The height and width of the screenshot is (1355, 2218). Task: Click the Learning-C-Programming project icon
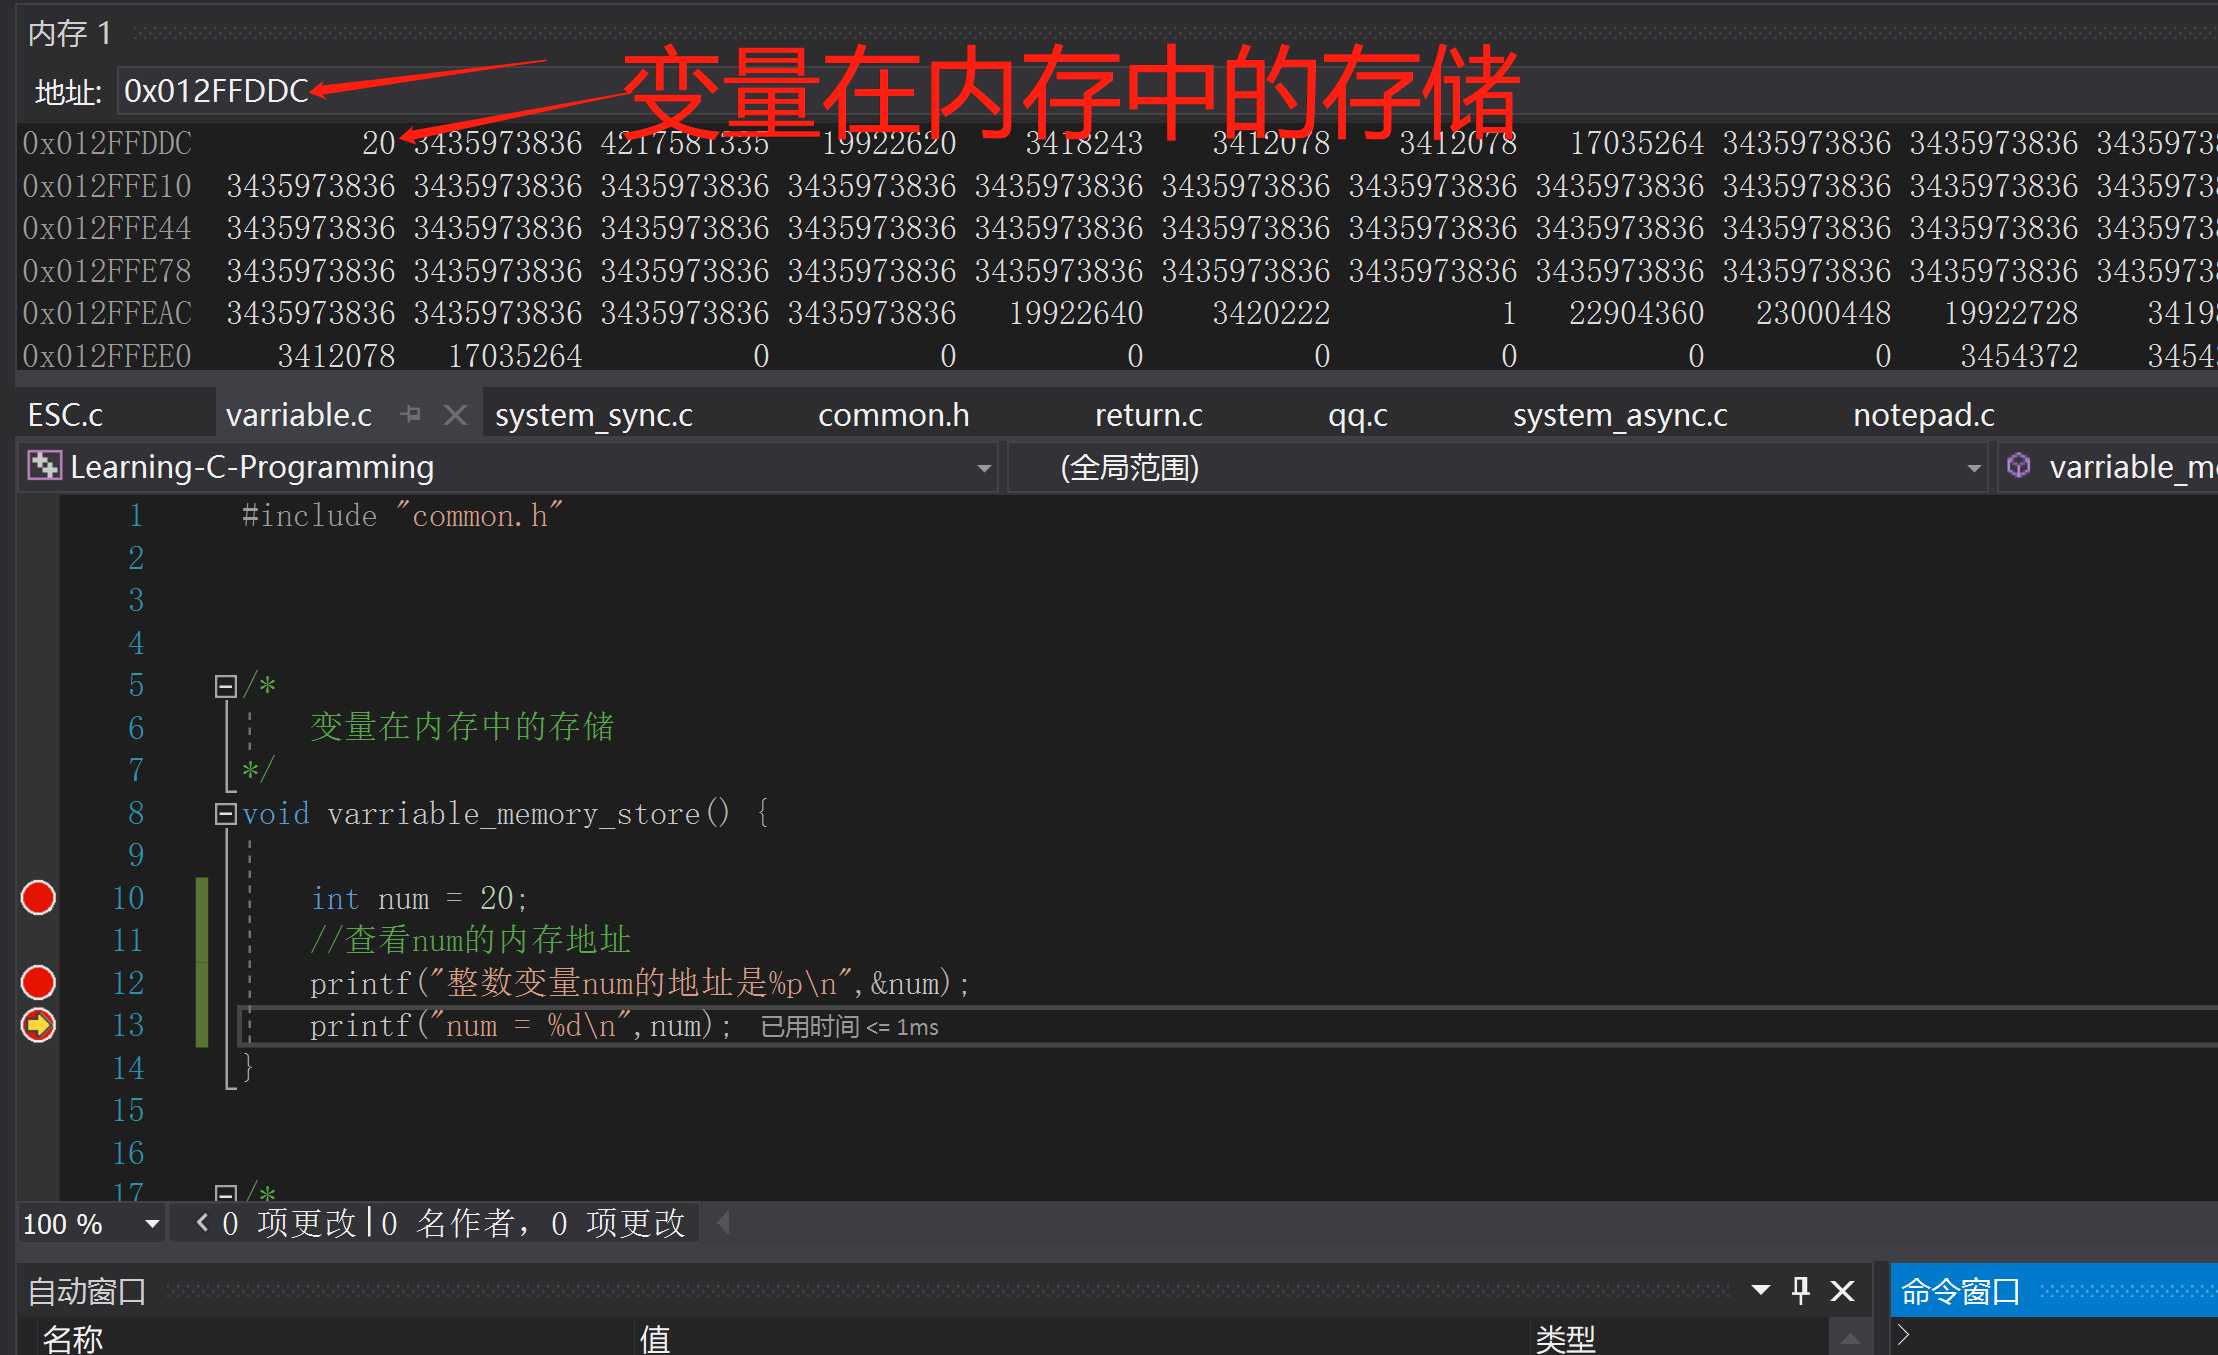[43, 465]
